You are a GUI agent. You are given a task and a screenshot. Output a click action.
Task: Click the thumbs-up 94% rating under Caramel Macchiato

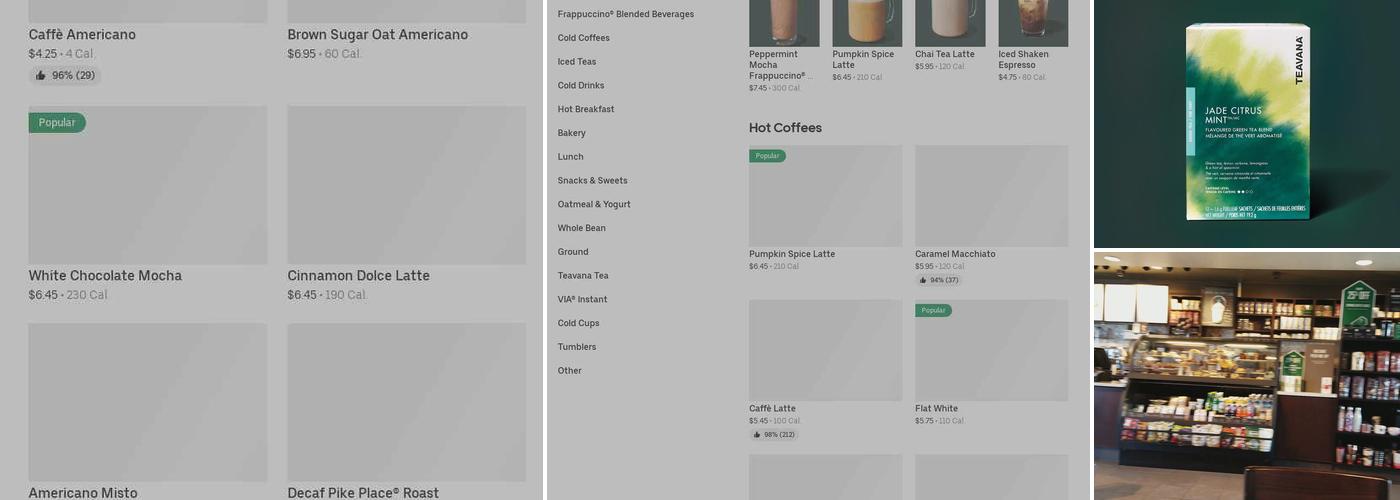point(938,280)
